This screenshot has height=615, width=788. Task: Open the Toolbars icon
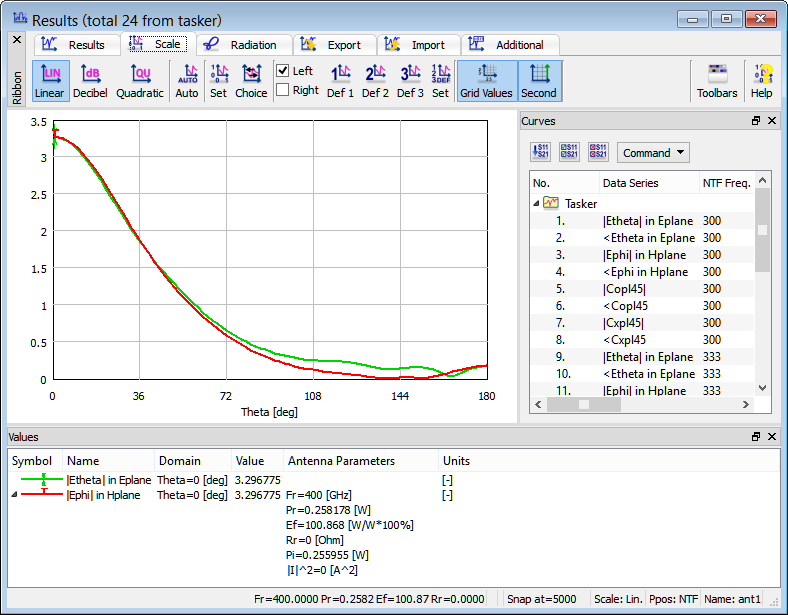click(717, 81)
